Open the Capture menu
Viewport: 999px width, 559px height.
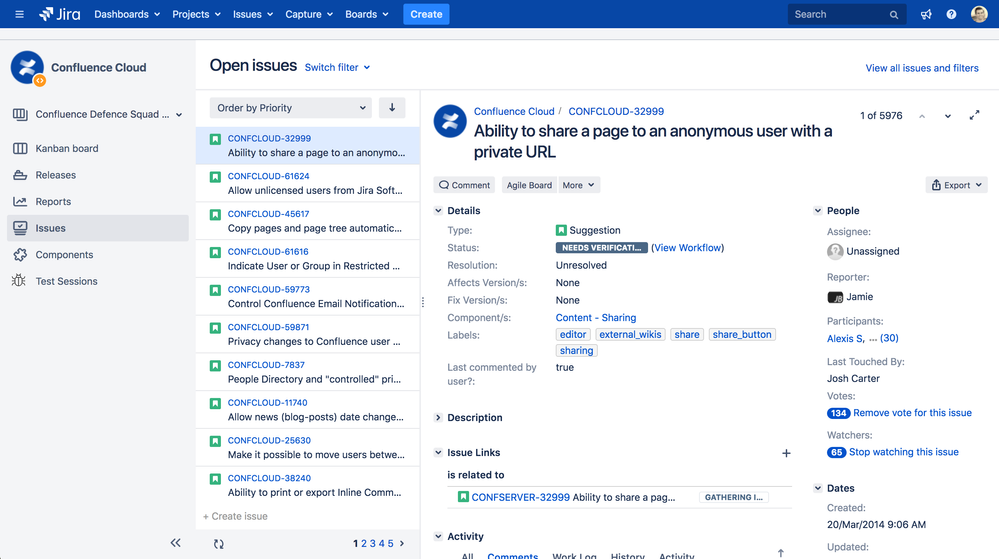click(x=309, y=14)
